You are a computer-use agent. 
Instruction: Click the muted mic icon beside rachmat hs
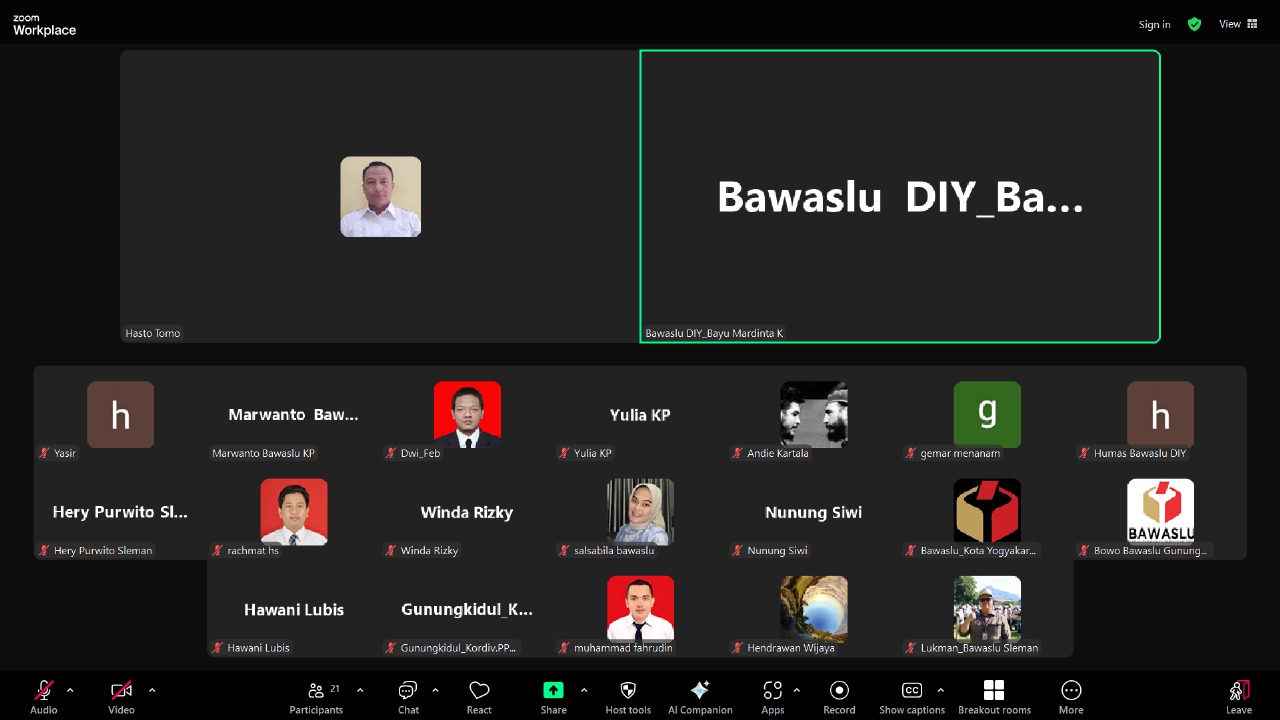pos(218,550)
